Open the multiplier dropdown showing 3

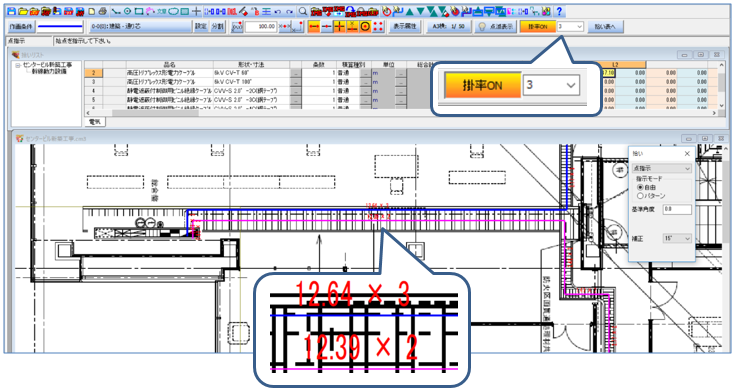click(x=570, y=27)
